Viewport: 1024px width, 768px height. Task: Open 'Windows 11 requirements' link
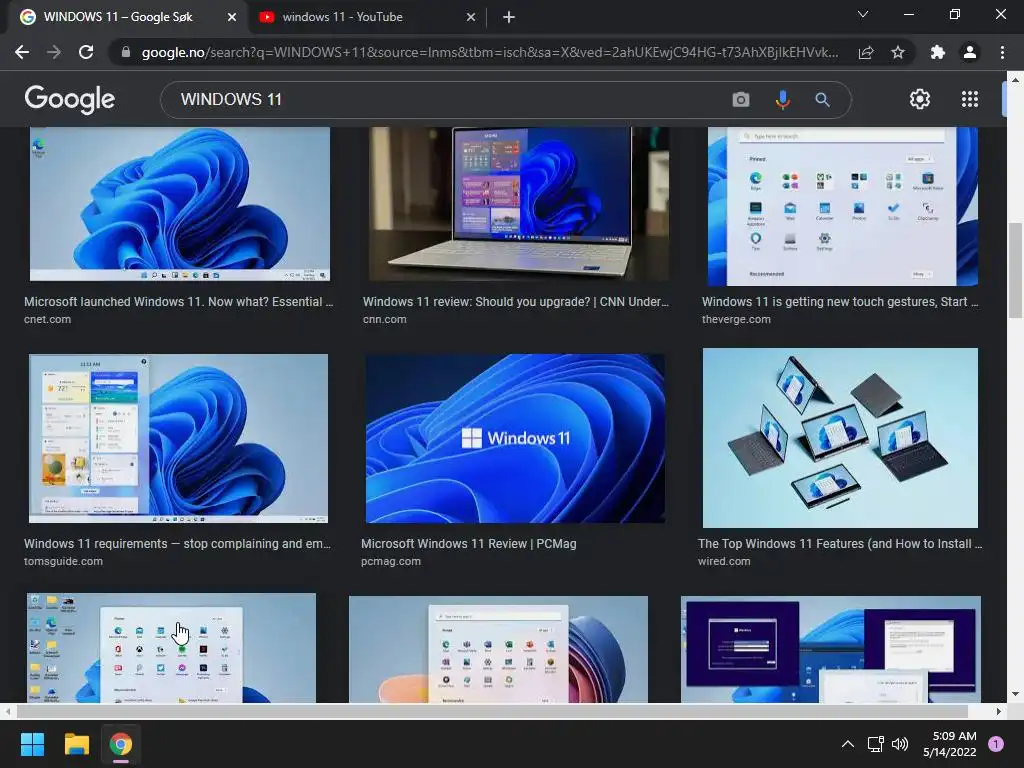[177, 543]
